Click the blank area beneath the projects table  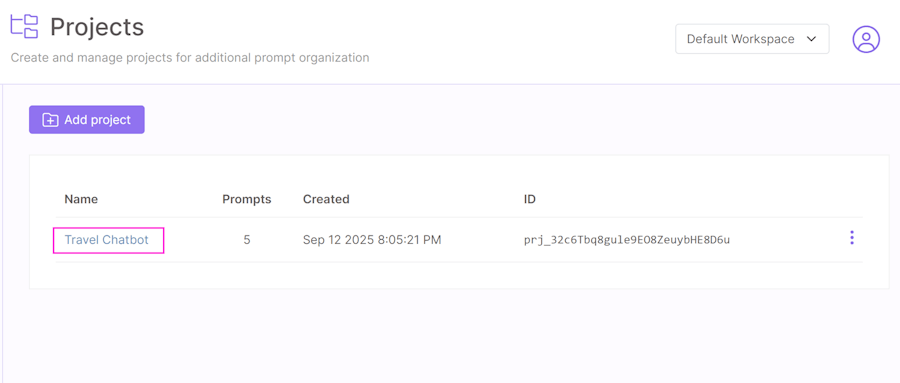click(x=459, y=336)
